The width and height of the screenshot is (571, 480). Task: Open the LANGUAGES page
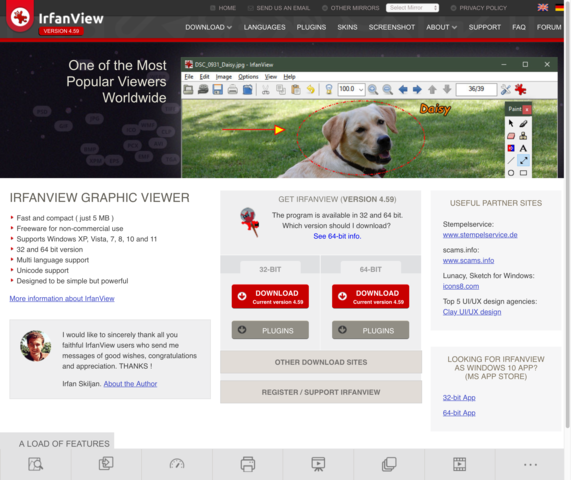point(264,27)
